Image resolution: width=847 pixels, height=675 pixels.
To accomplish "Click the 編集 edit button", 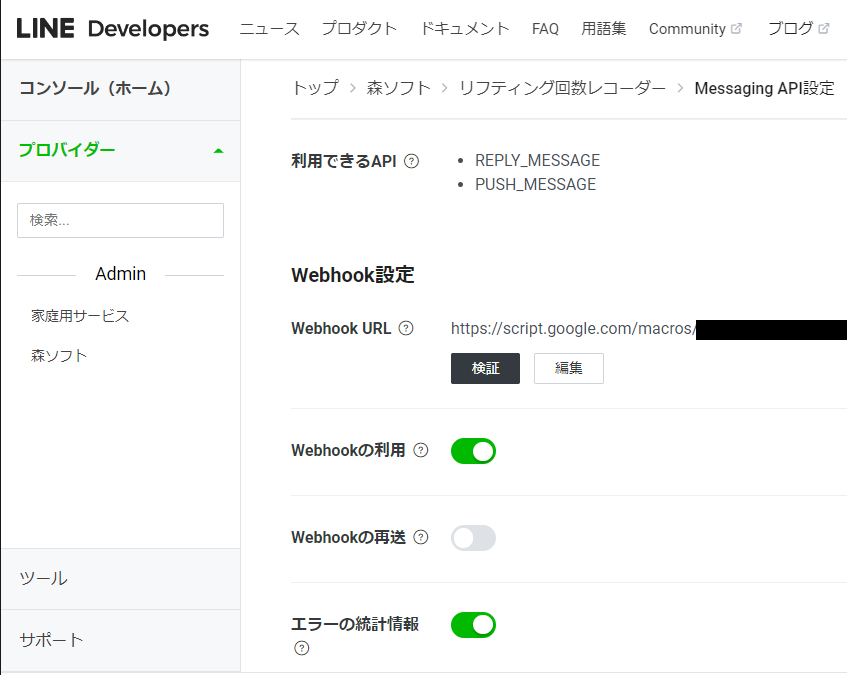I will pyautogui.click(x=569, y=368).
